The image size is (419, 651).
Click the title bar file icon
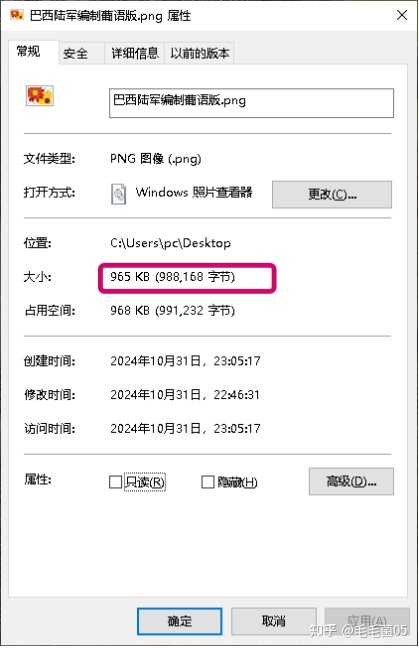tap(17, 15)
